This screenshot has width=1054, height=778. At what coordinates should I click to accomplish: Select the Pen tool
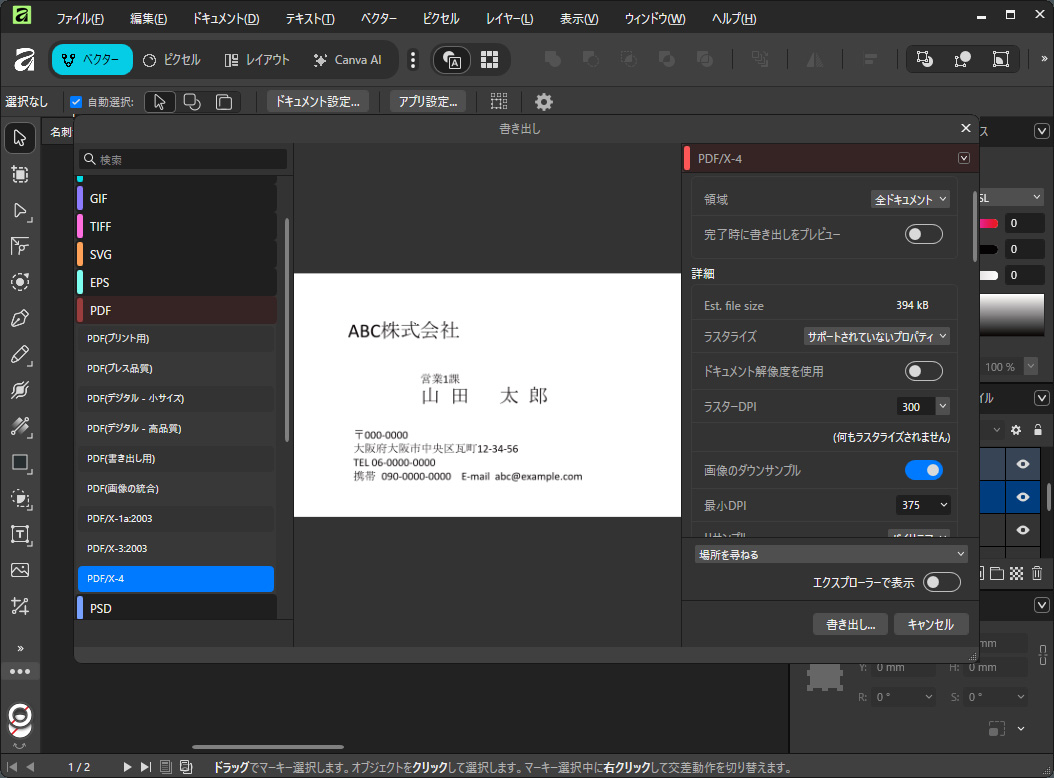pyautogui.click(x=20, y=319)
